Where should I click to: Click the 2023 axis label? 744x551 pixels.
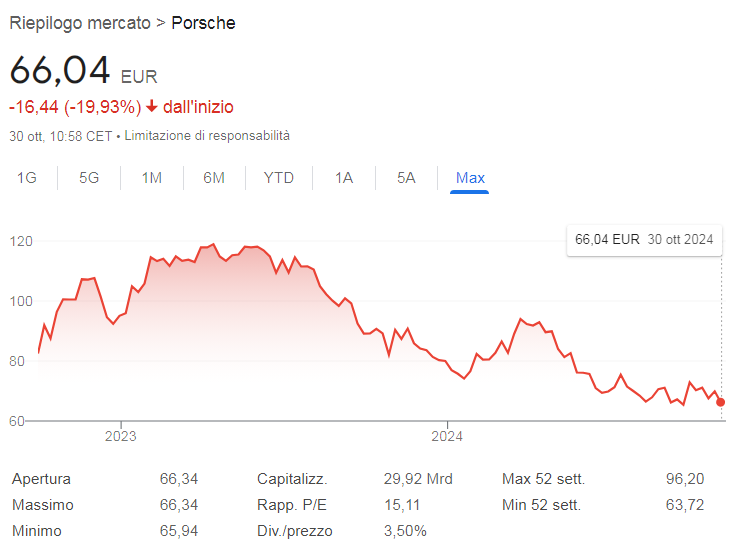tap(120, 435)
